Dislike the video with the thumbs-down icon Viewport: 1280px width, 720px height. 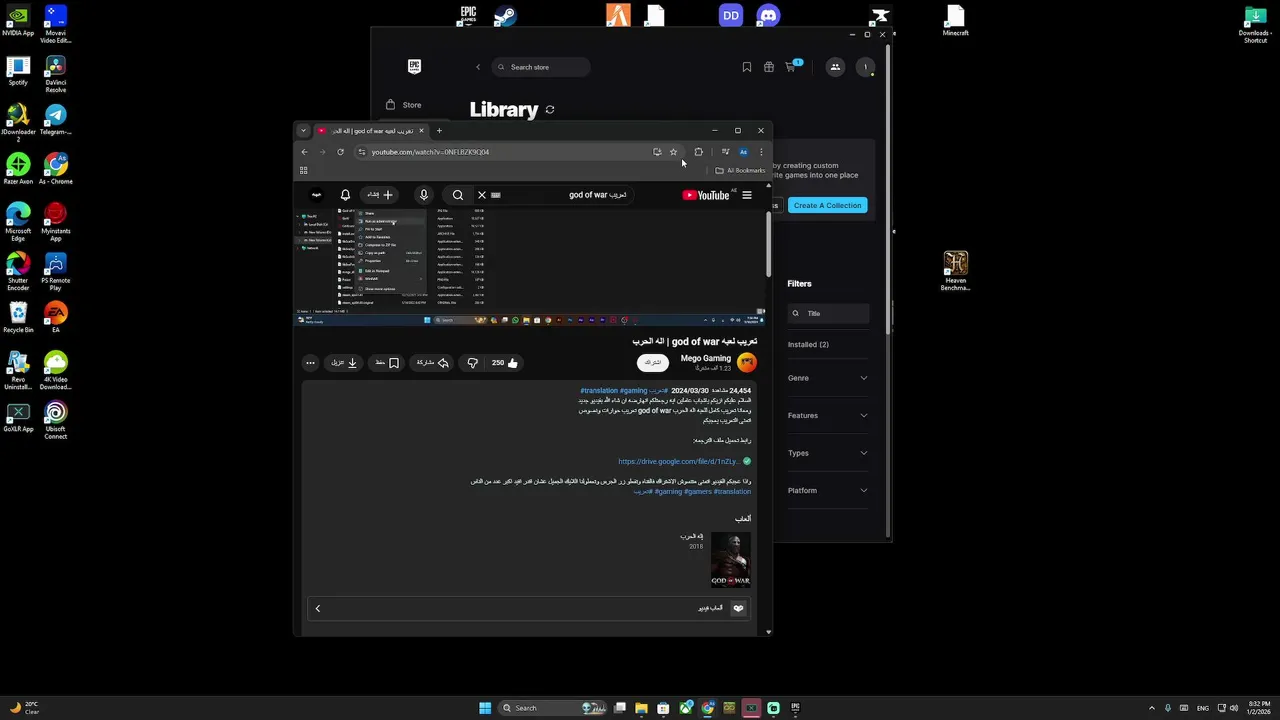pos(472,363)
